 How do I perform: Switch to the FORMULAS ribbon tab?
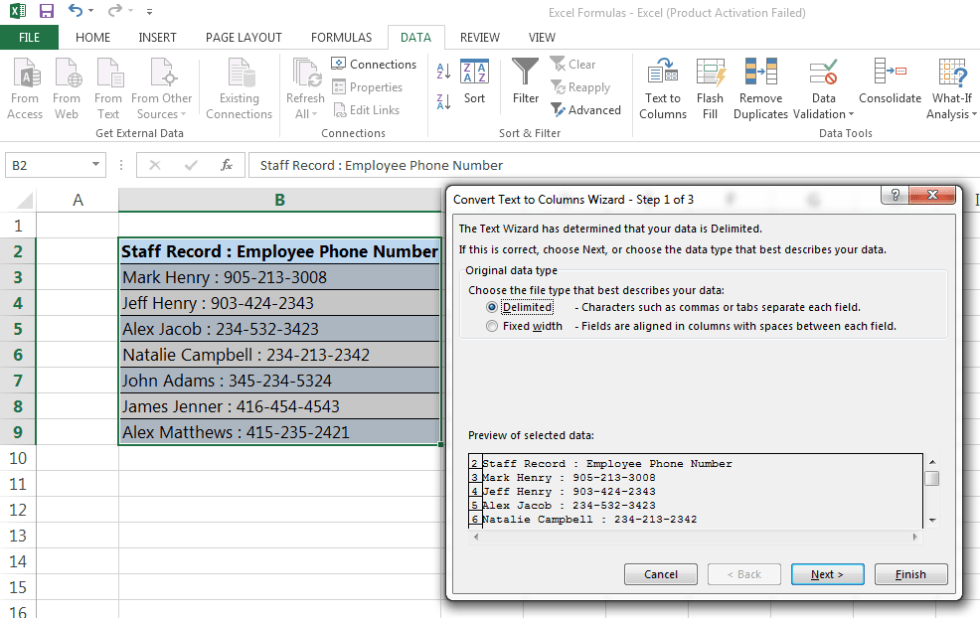[x=341, y=37]
